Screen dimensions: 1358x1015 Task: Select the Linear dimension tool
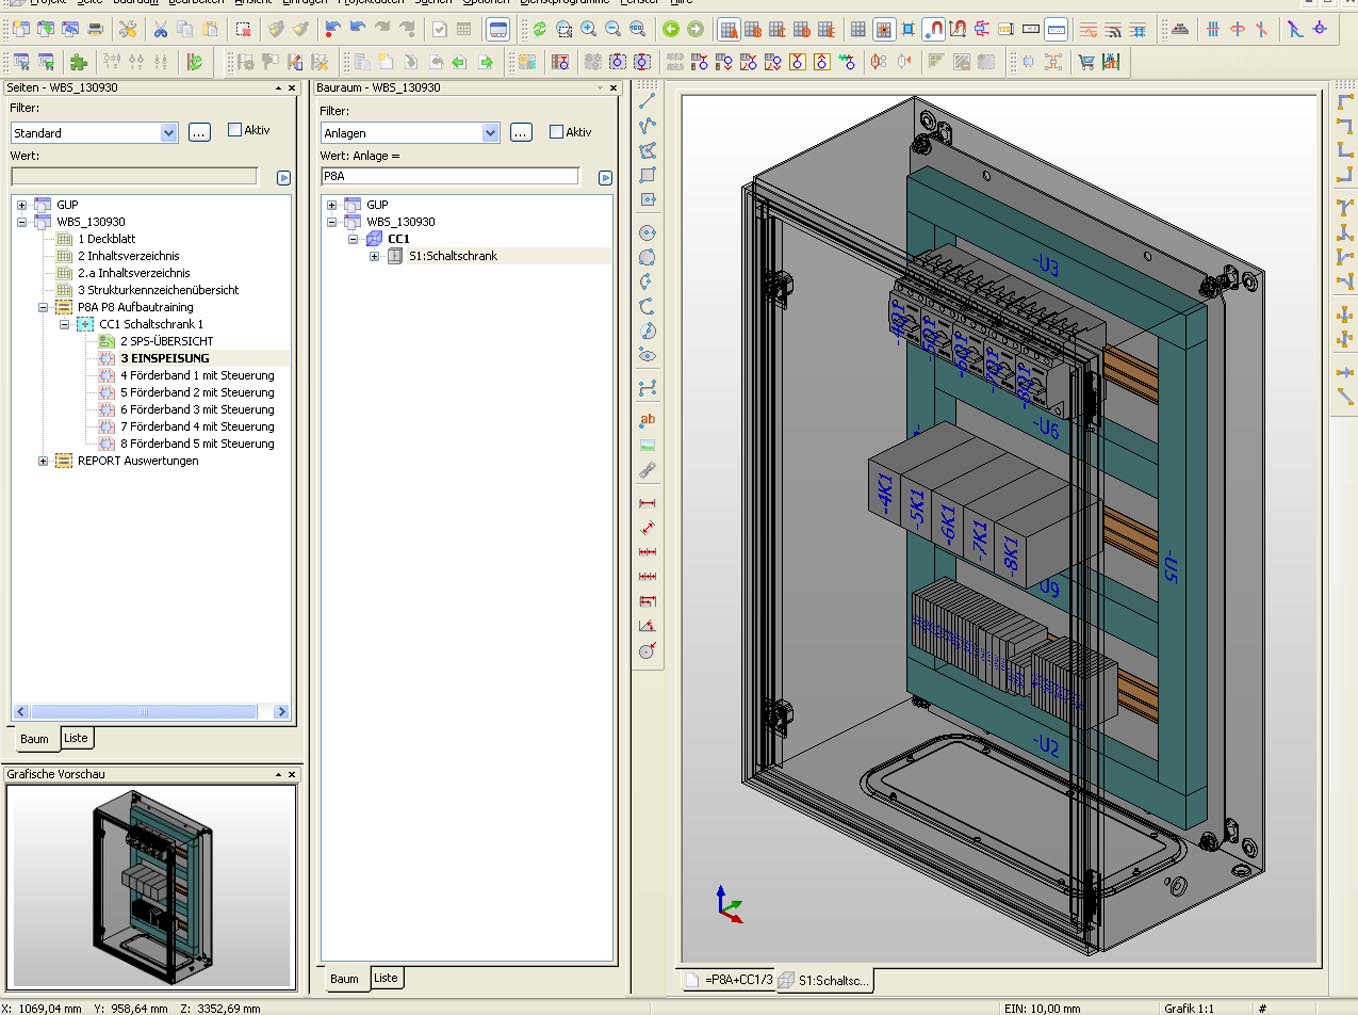coord(647,503)
